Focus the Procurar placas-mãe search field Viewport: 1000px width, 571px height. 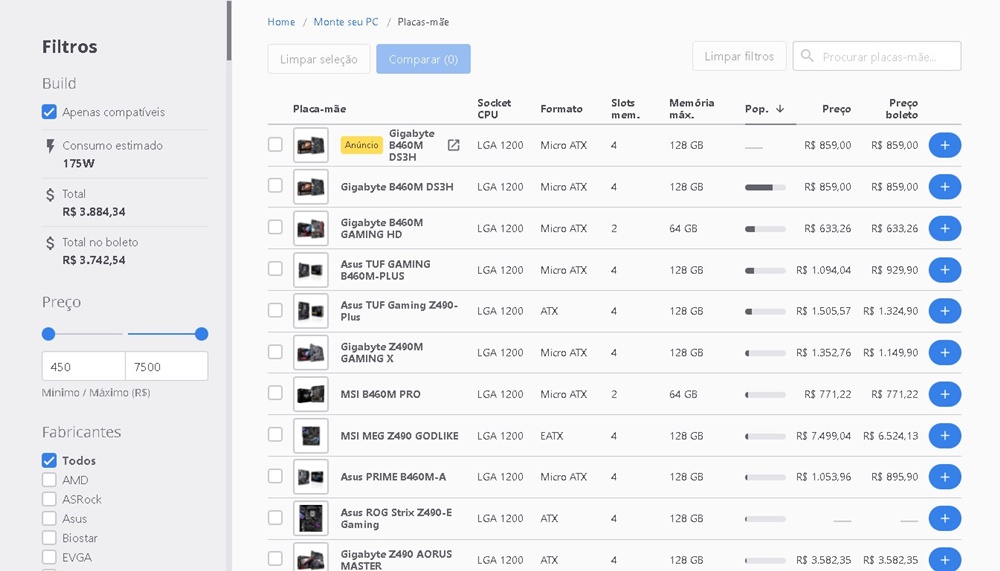[877, 56]
